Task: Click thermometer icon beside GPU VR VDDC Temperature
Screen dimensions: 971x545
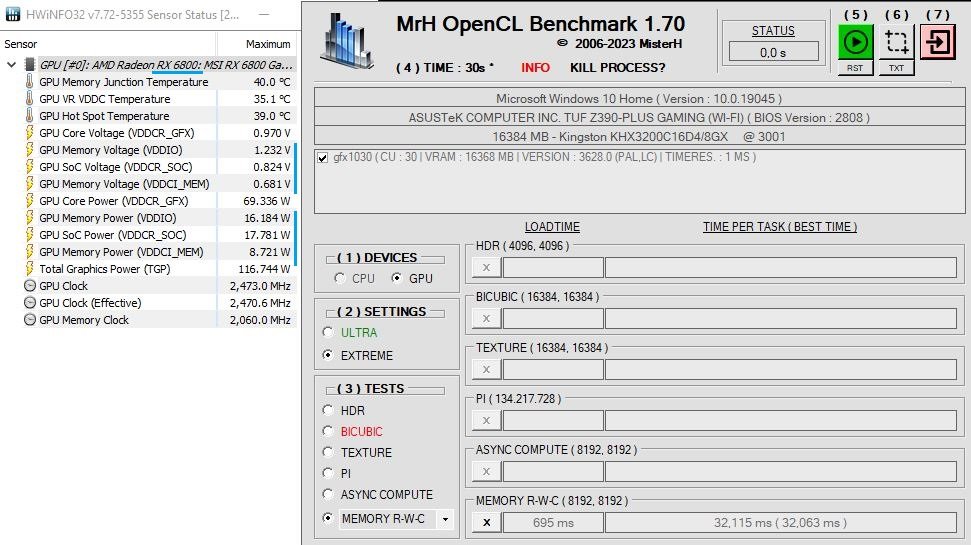Action: tap(29, 98)
